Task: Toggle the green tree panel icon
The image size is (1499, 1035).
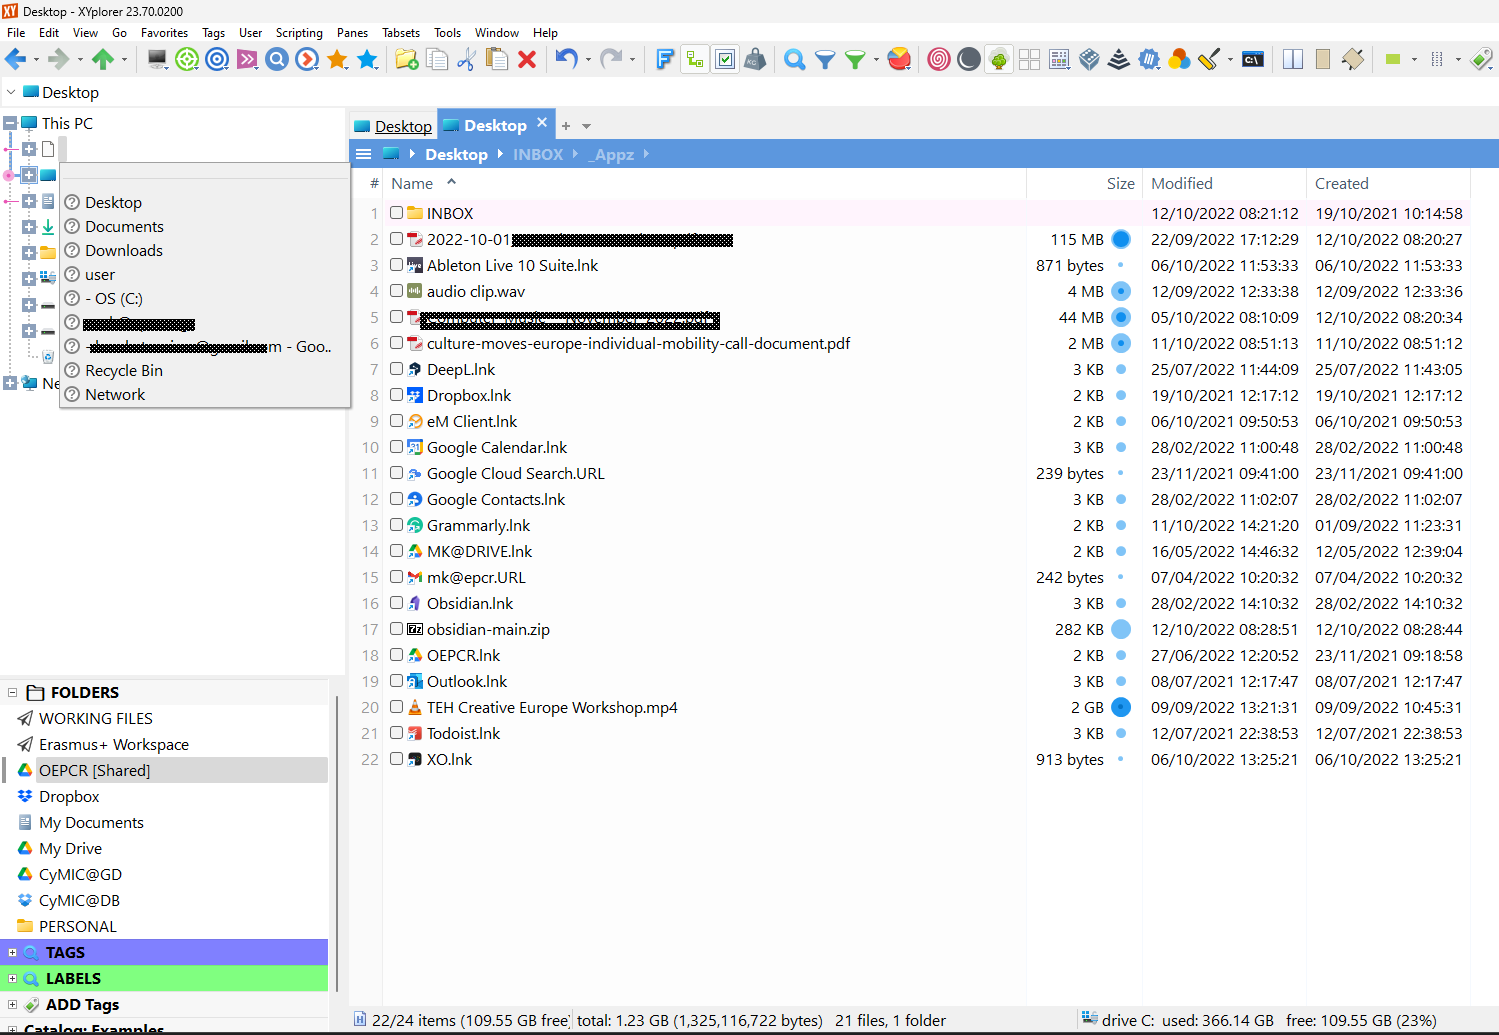Action: [x=998, y=60]
